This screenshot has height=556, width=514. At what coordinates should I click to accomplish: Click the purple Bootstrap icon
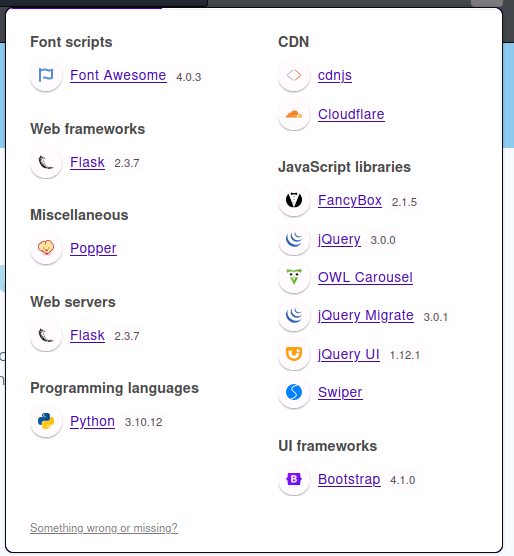tap(294, 479)
